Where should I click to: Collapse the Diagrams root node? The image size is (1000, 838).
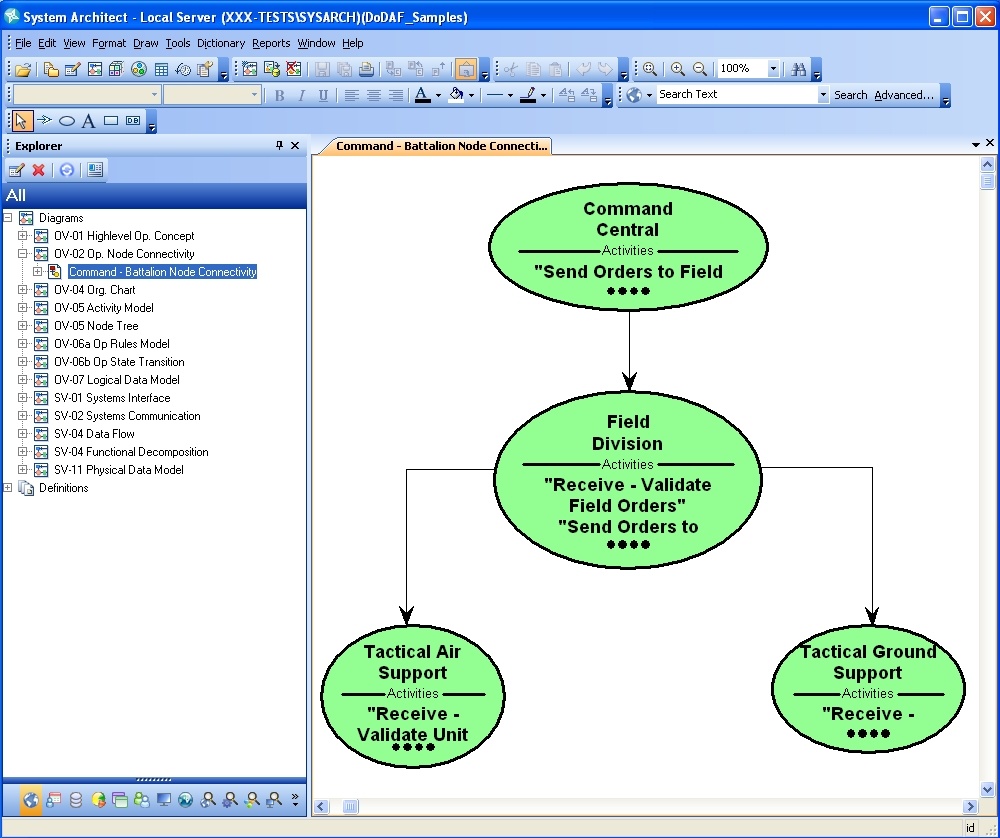8,217
